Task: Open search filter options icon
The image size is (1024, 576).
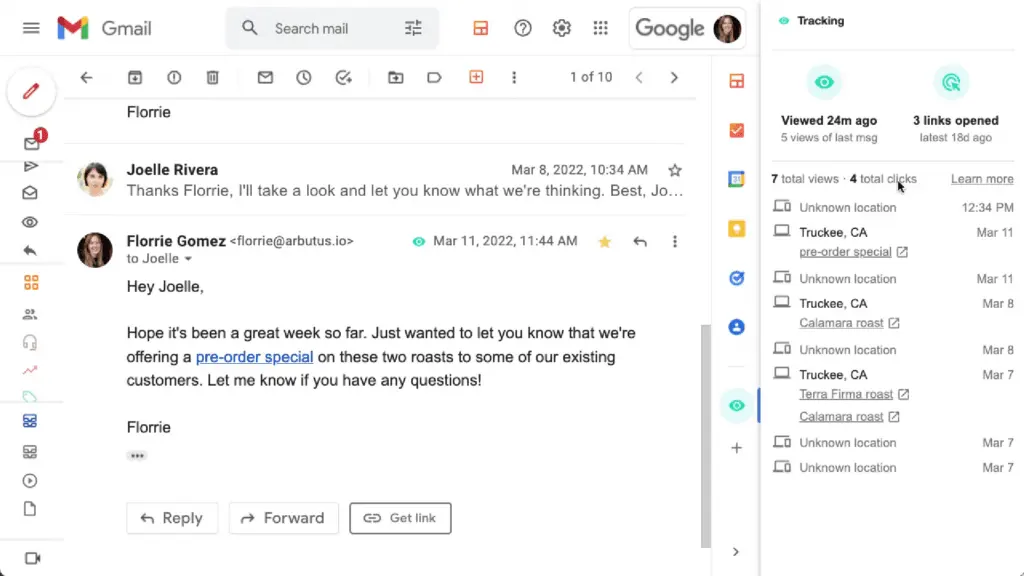Action: [413, 28]
